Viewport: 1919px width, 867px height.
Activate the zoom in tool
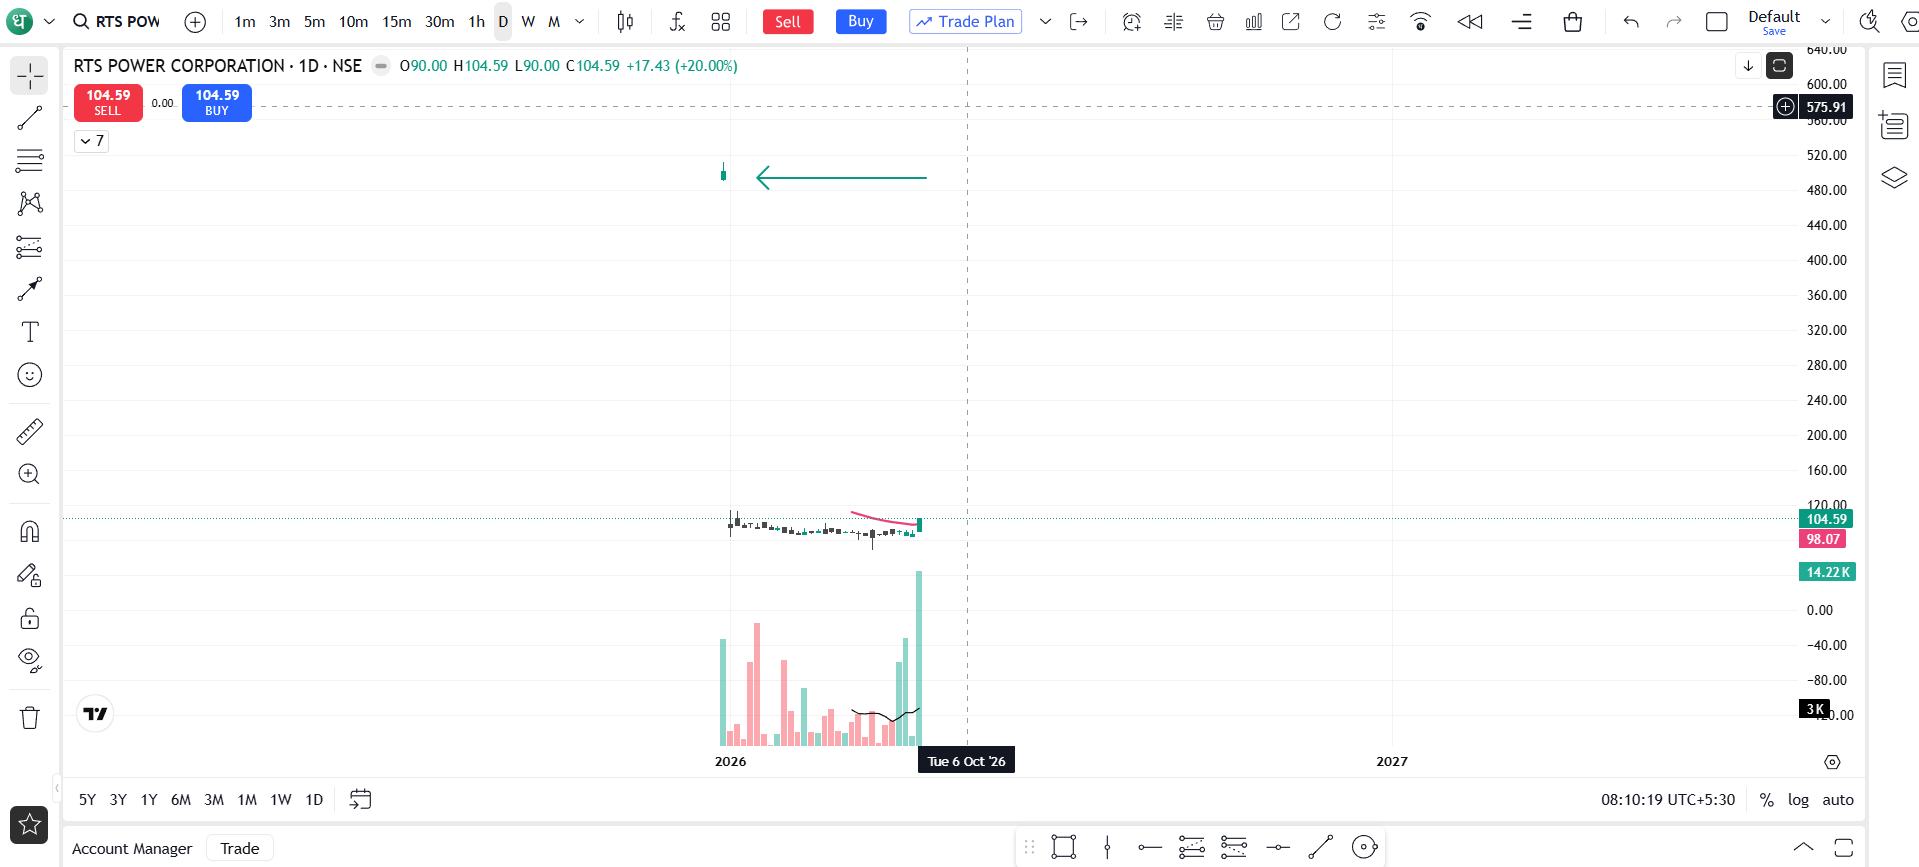click(30, 474)
